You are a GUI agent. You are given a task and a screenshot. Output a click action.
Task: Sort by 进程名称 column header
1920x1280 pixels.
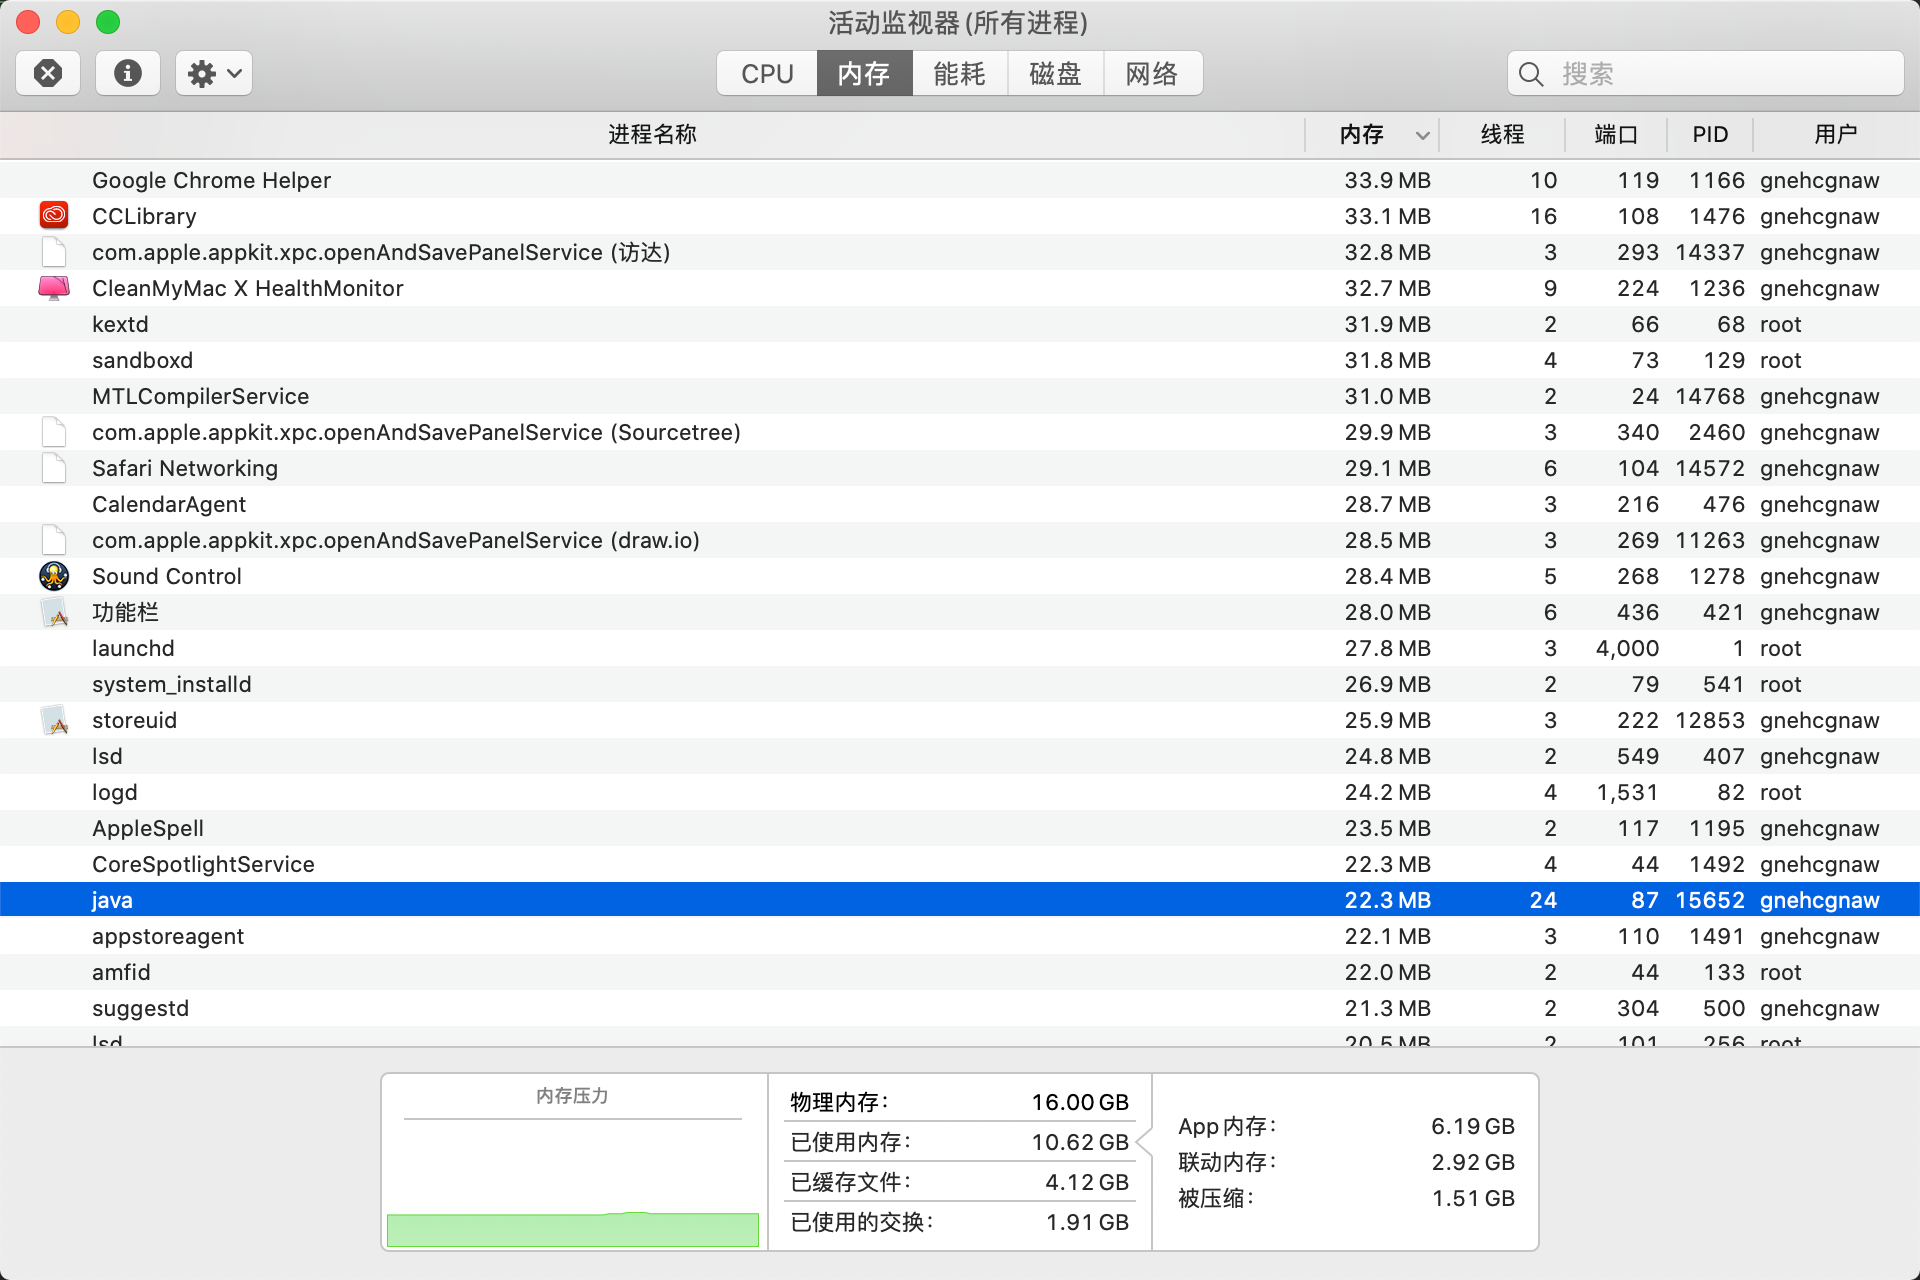point(652,134)
